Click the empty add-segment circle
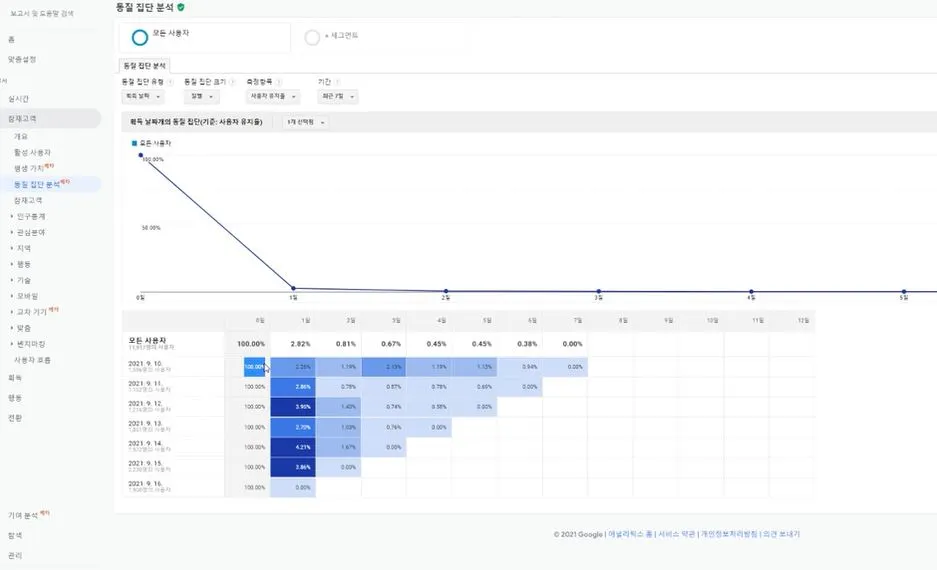The width and height of the screenshot is (937, 570). point(312,38)
